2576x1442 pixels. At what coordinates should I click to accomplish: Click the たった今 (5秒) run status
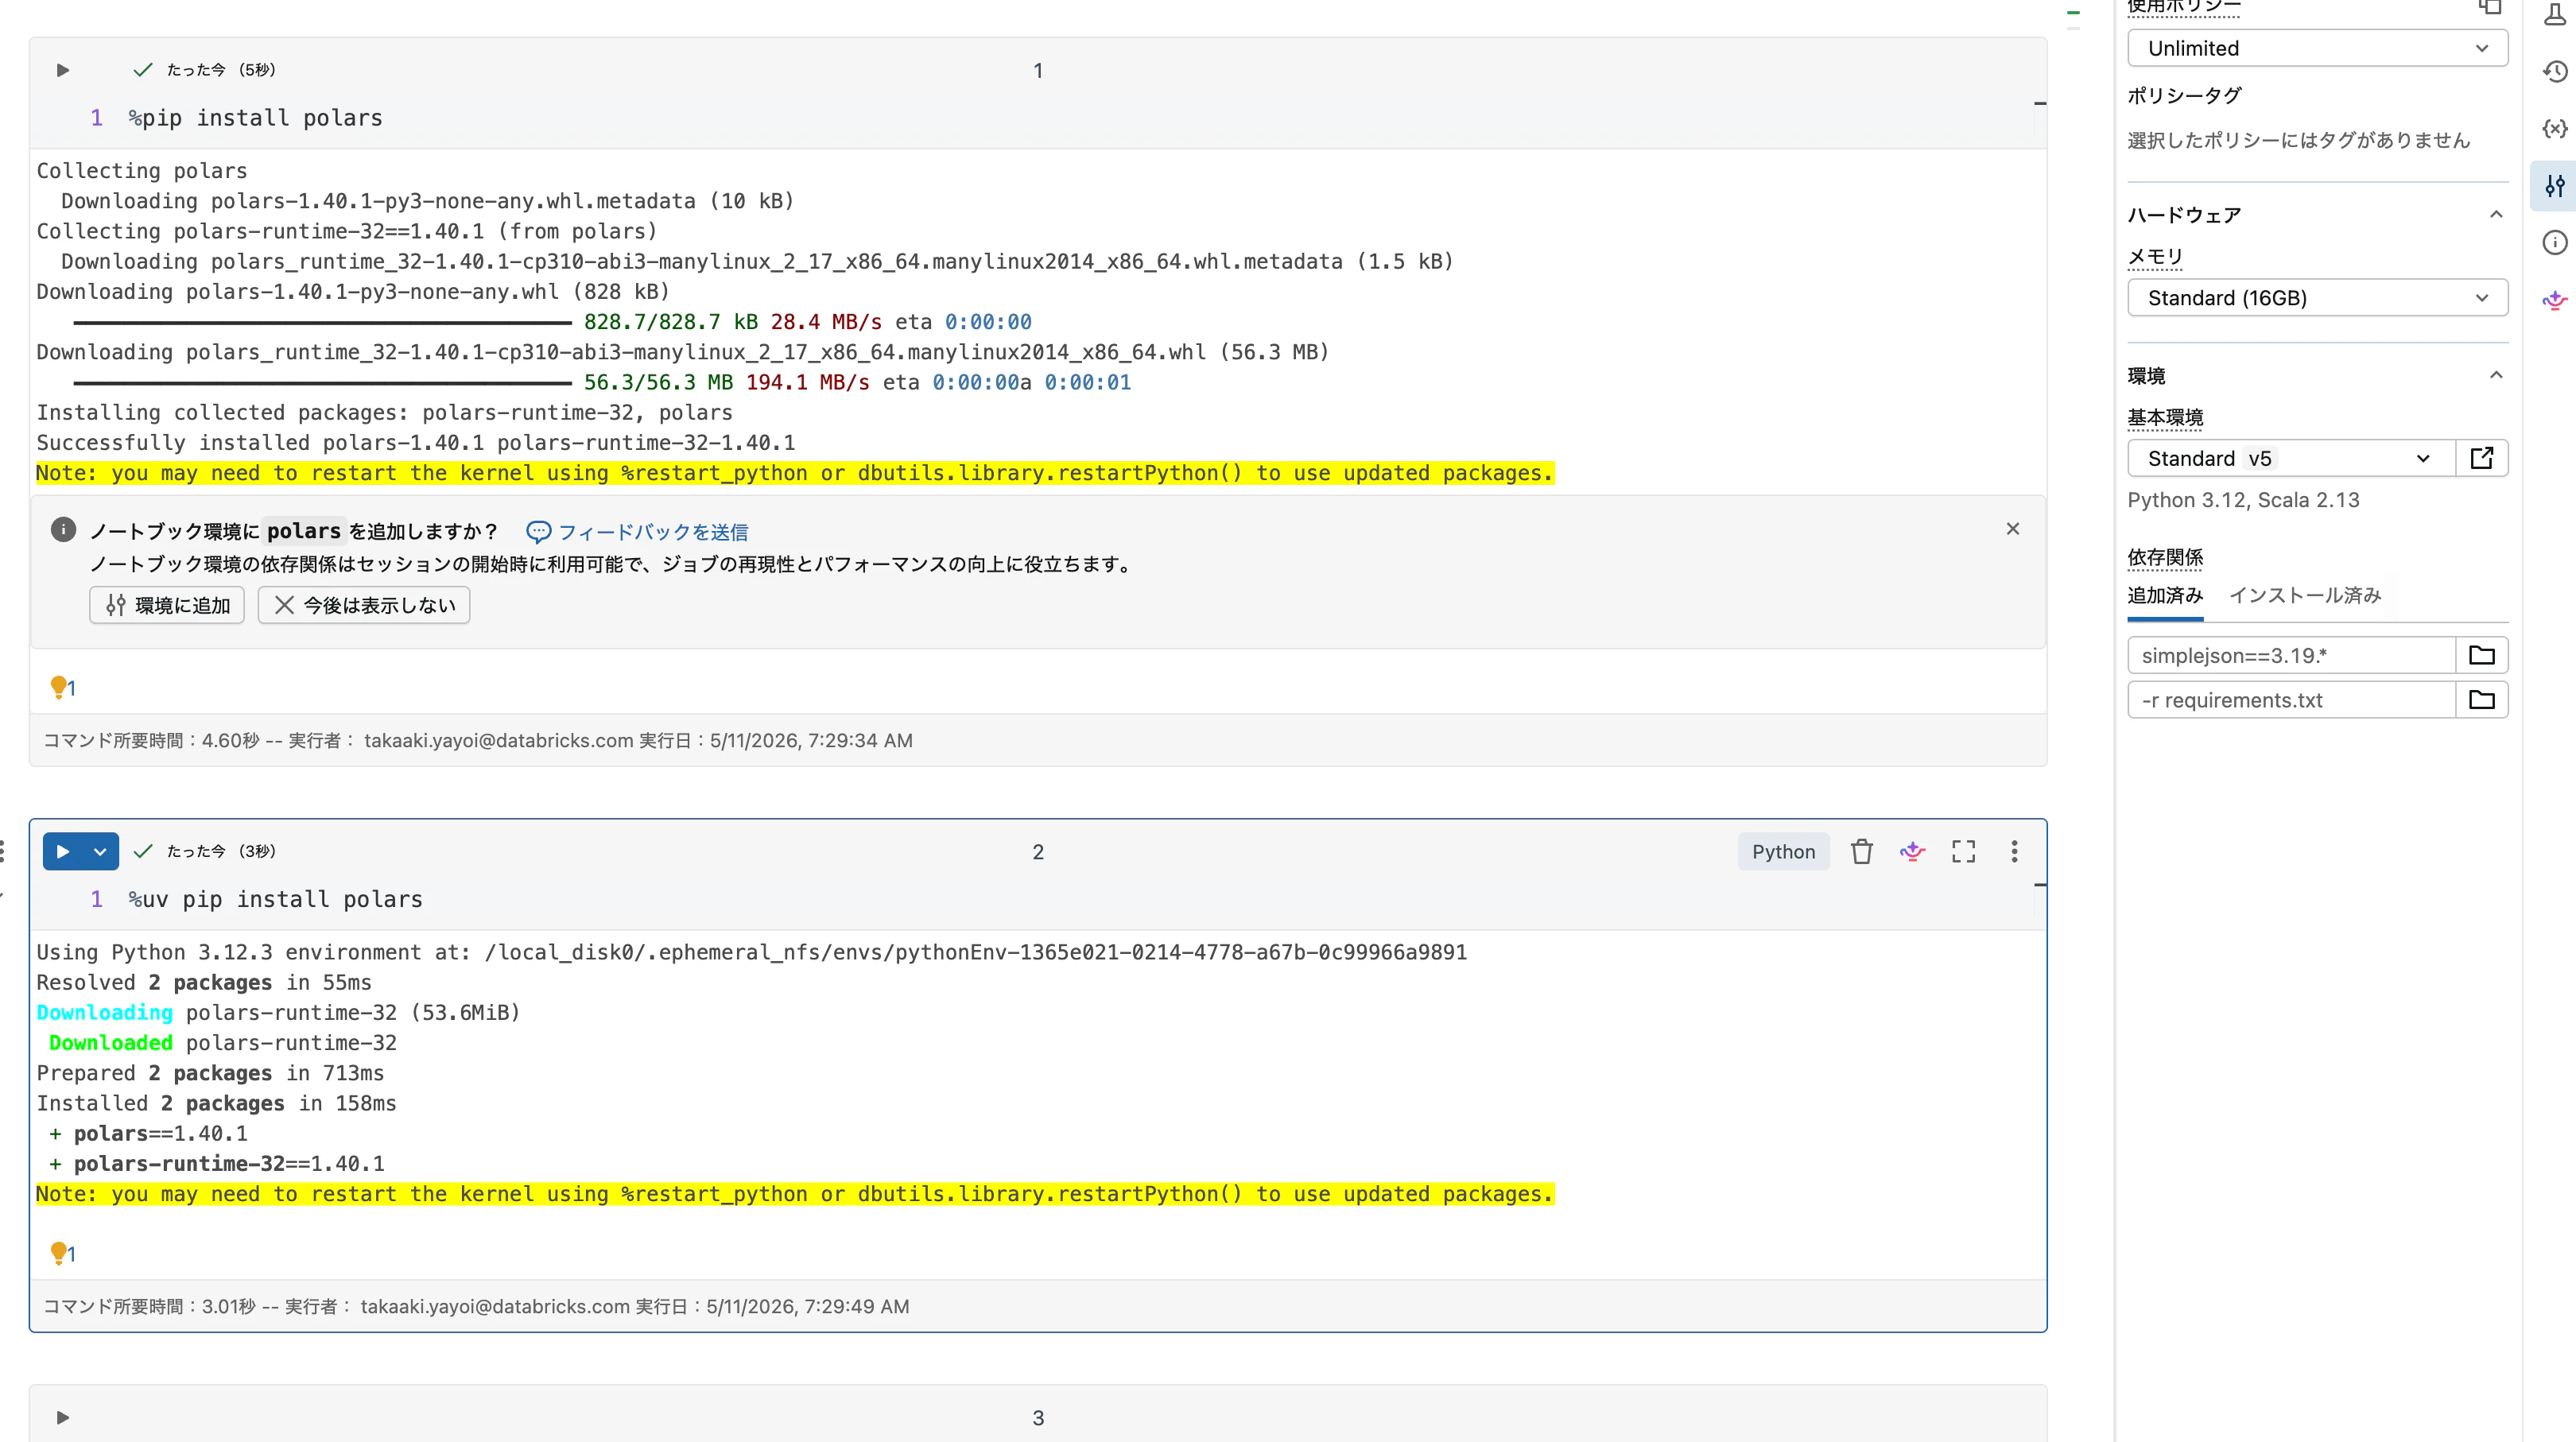(x=221, y=70)
